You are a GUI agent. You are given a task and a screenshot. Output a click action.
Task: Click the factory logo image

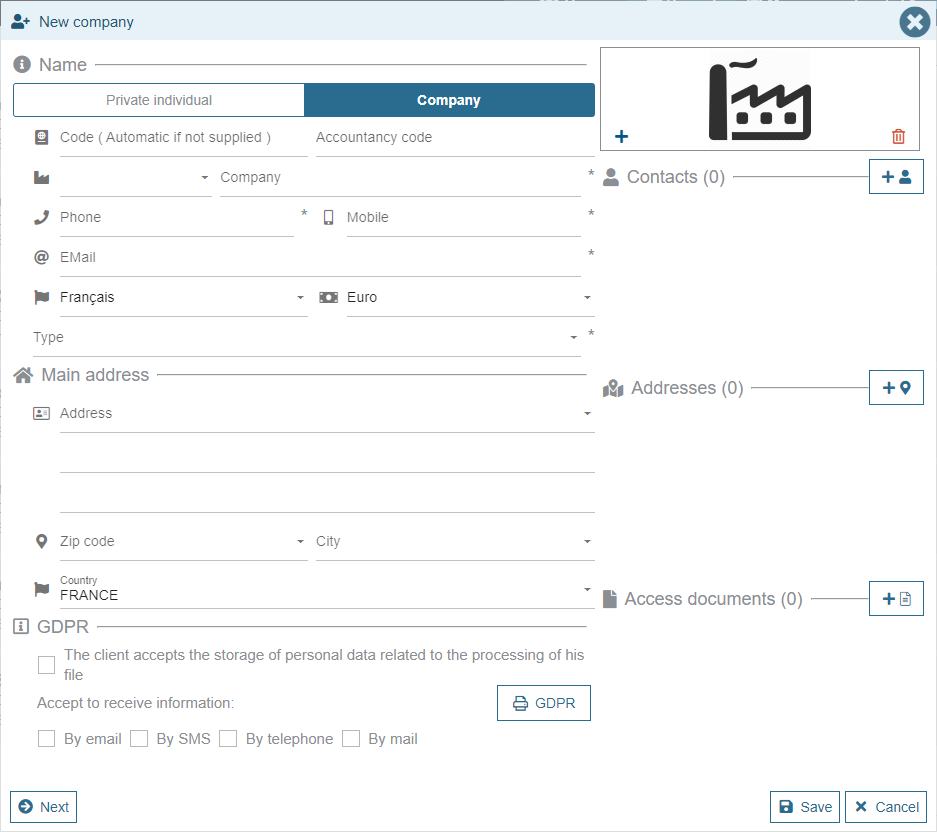(759, 102)
